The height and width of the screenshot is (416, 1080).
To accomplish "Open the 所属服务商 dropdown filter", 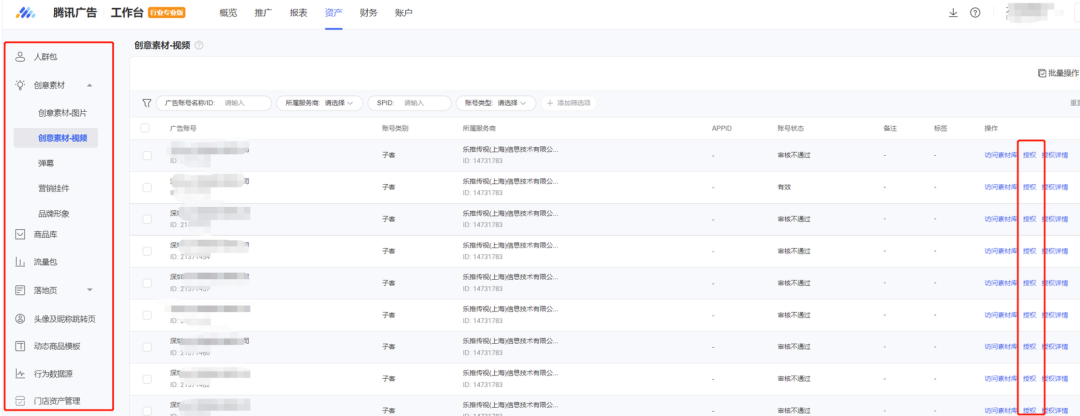I will coord(322,103).
